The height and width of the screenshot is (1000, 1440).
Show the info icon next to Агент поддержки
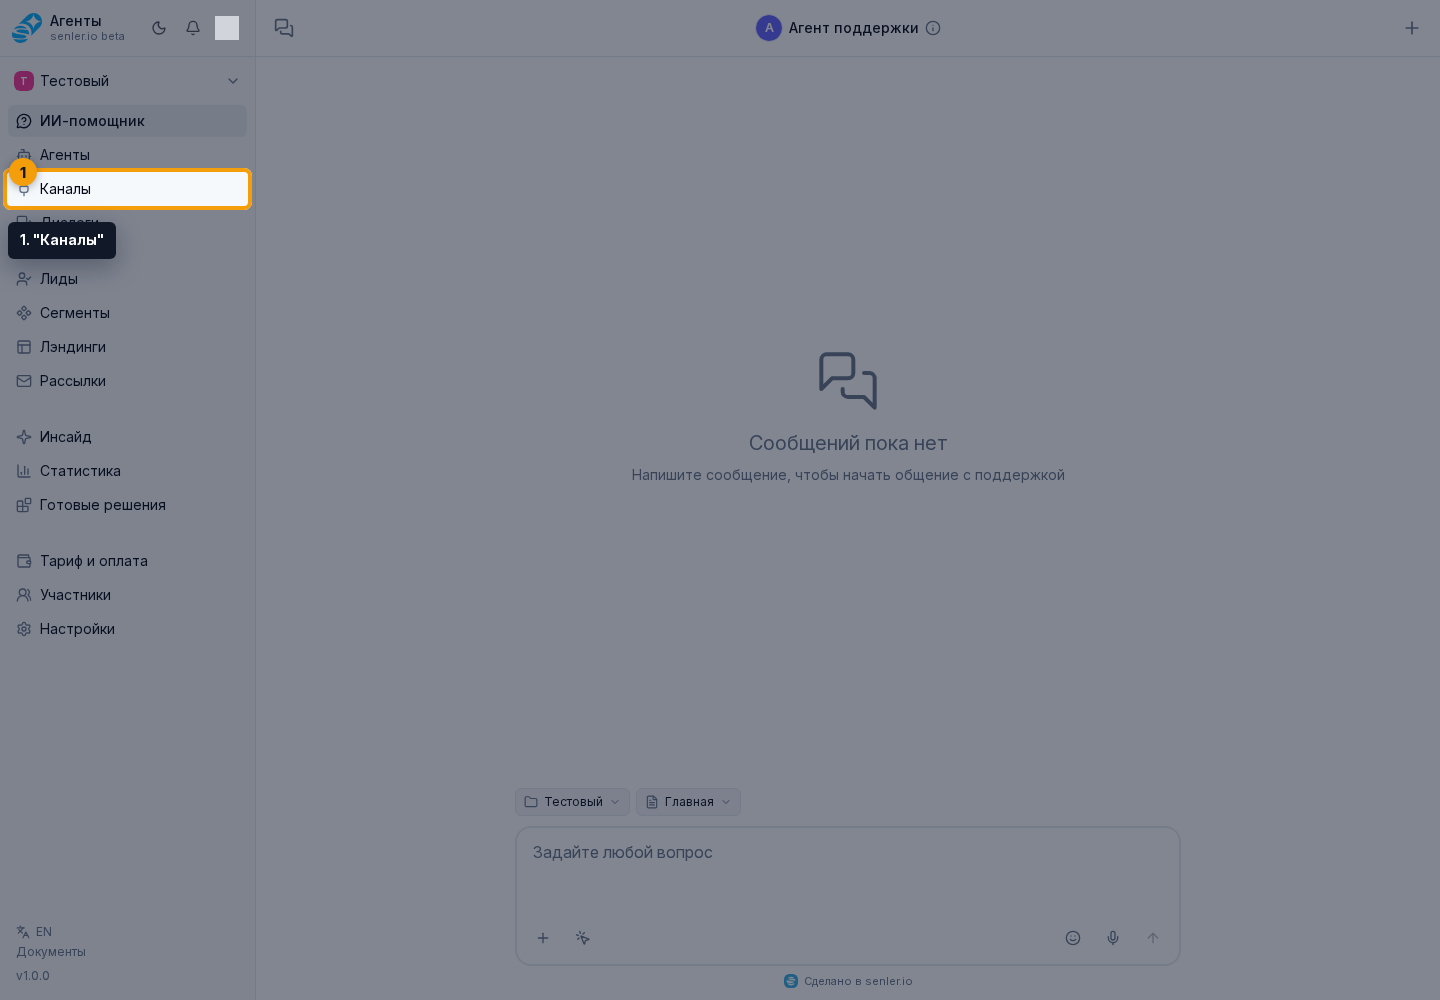point(933,28)
